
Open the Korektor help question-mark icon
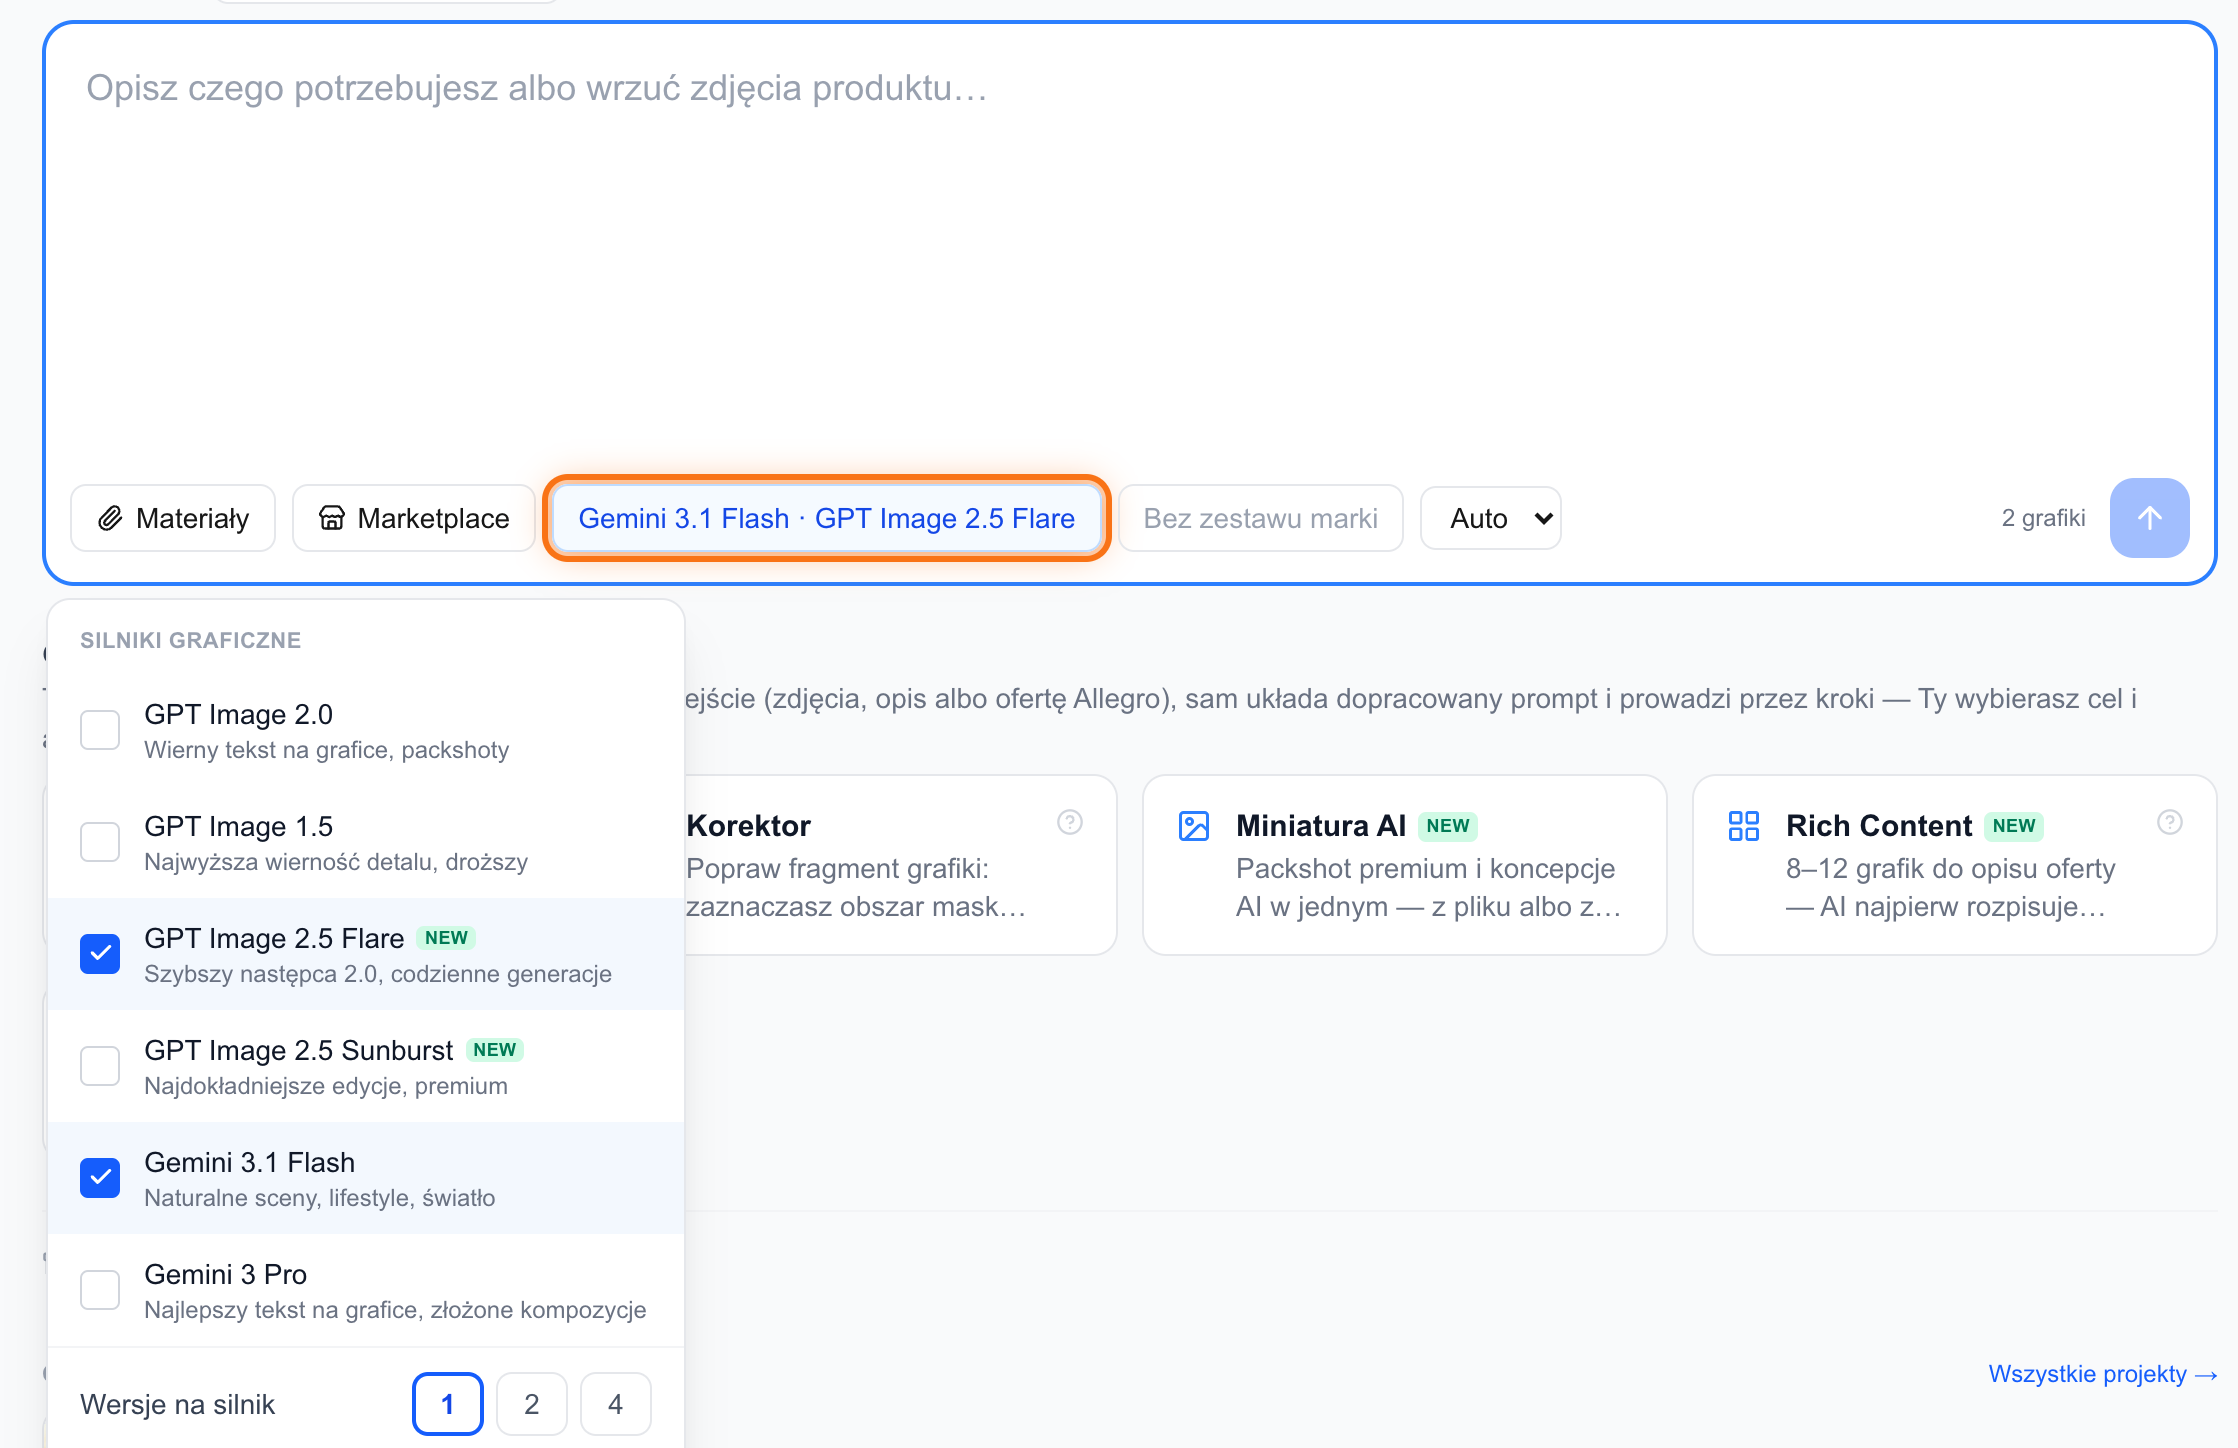pyautogui.click(x=1070, y=822)
